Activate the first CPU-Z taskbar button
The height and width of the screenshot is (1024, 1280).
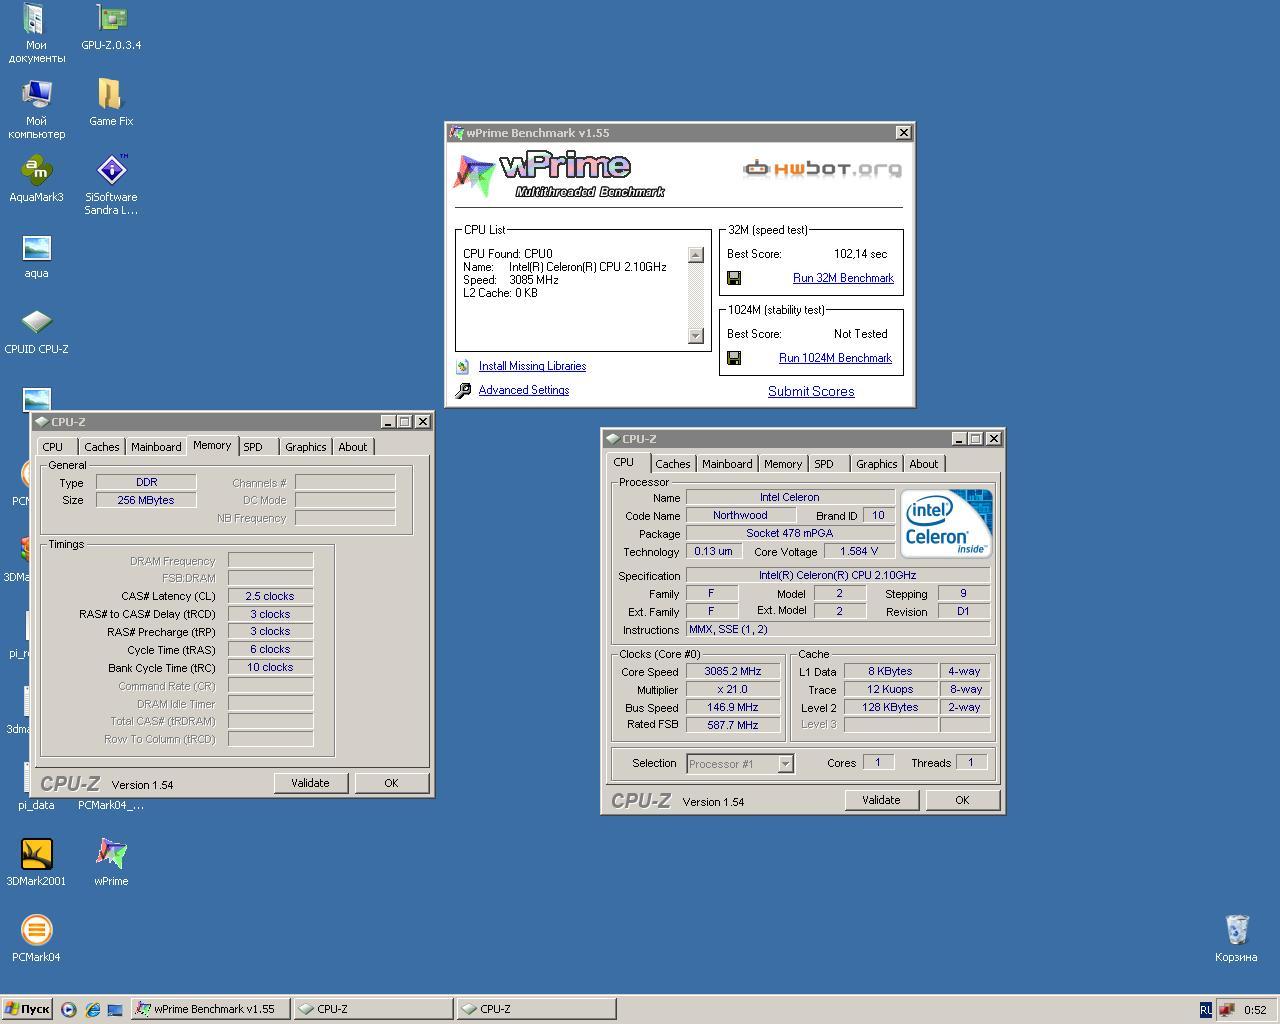pyautogui.click(x=372, y=1009)
